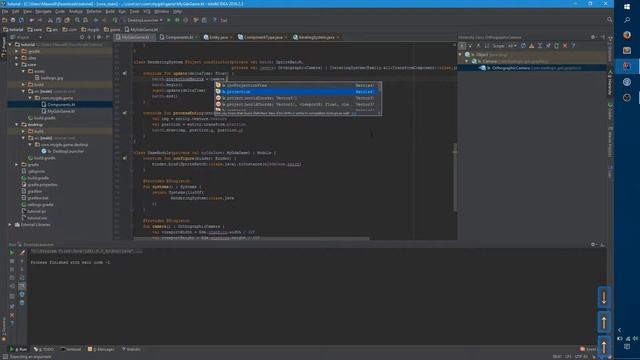Click the red Close X icon in Run panel
The height and width of the screenshot is (360, 640).
[x=12, y=315]
